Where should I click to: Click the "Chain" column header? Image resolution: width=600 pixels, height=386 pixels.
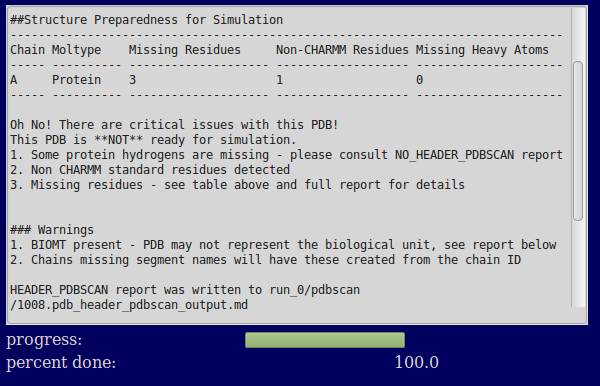pyautogui.click(x=28, y=50)
